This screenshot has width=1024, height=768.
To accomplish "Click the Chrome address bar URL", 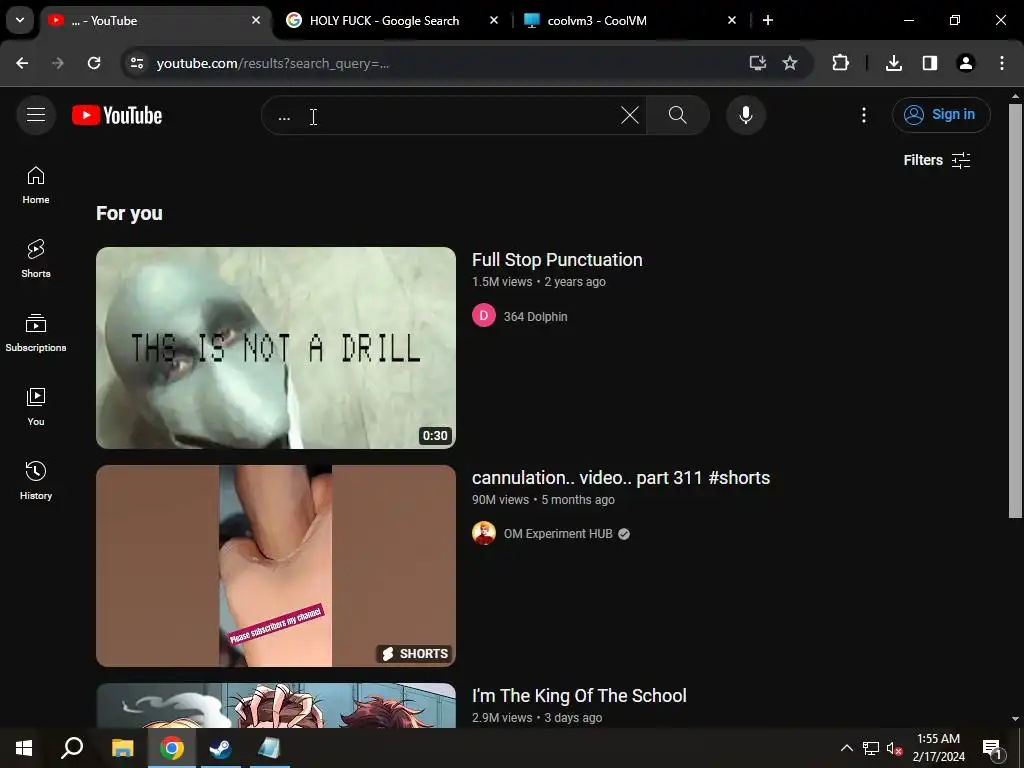I will (272, 63).
